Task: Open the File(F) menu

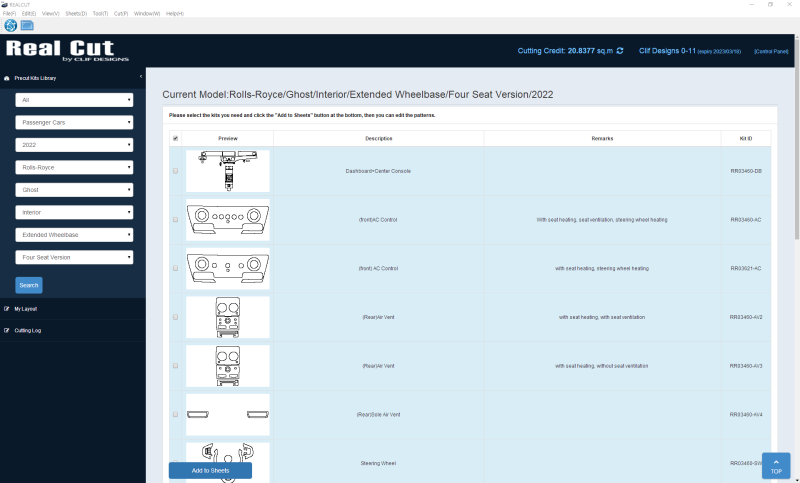Action: click(x=9, y=14)
